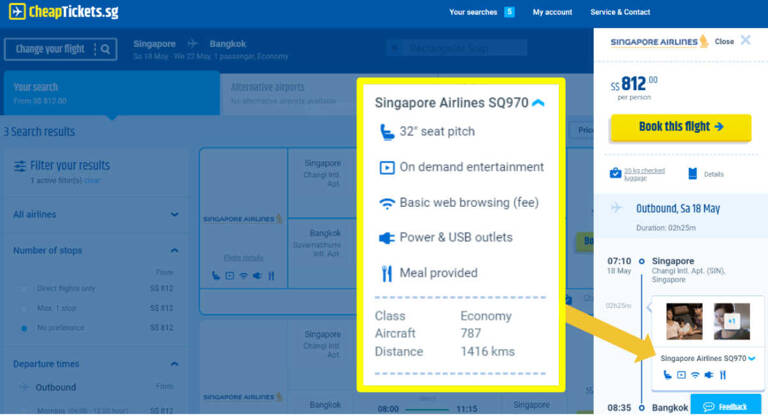Click the CheapTickets.sg logo
This screenshot has height=418, width=768.
pos(64,11)
